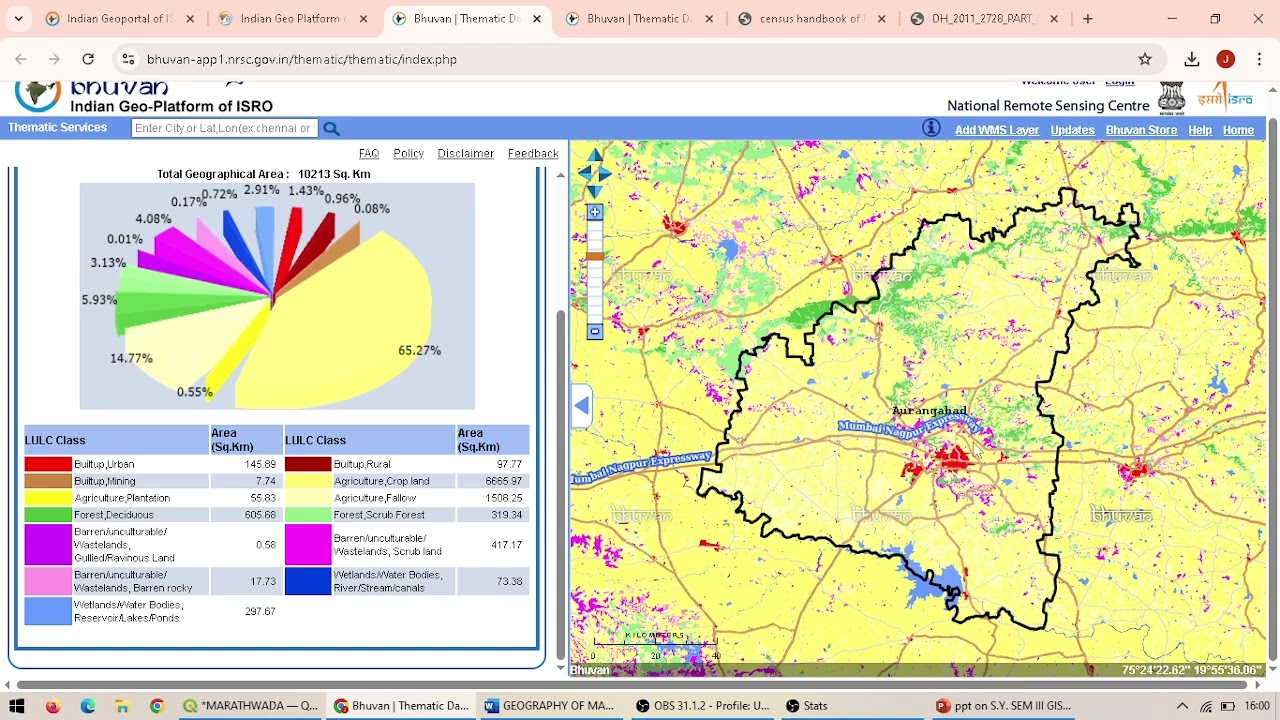
Task: Click the search magnifier icon
Action: coord(331,128)
